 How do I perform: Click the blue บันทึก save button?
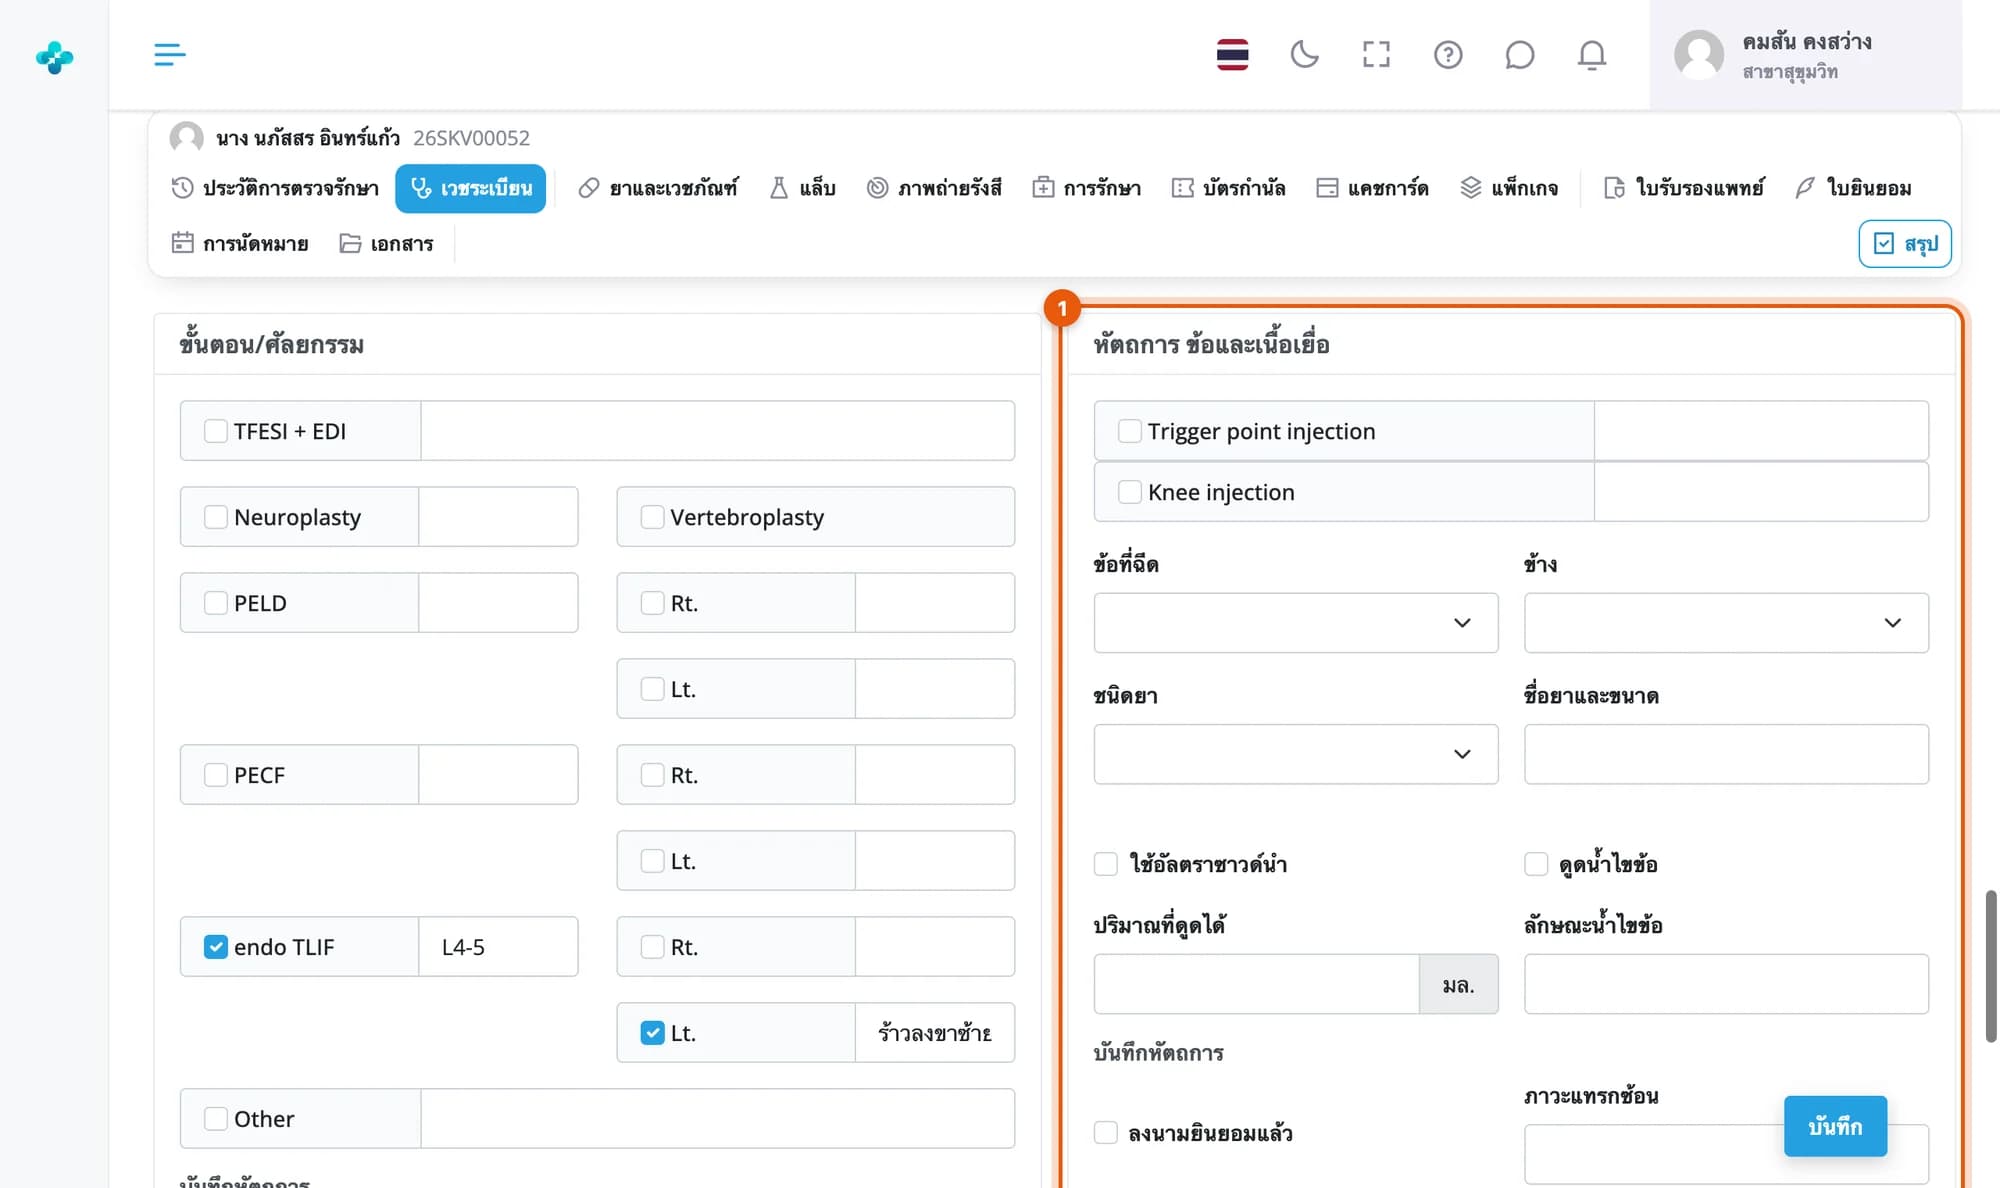coord(1835,1126)
